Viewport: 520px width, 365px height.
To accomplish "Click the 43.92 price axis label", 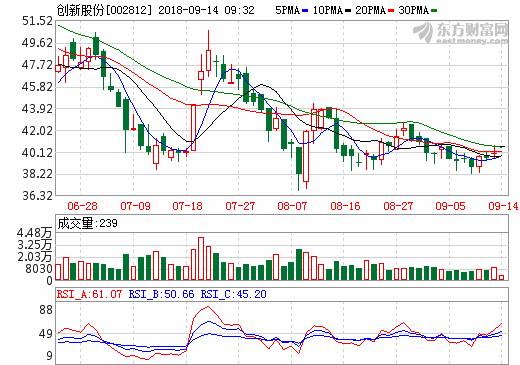I will (37, 109).
